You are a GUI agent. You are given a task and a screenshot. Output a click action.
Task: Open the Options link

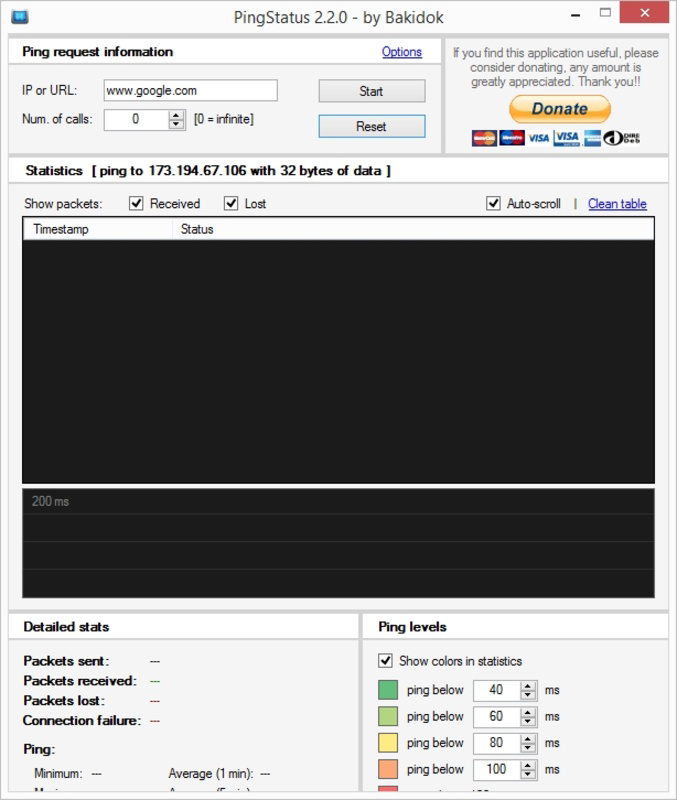coord(402,52)
